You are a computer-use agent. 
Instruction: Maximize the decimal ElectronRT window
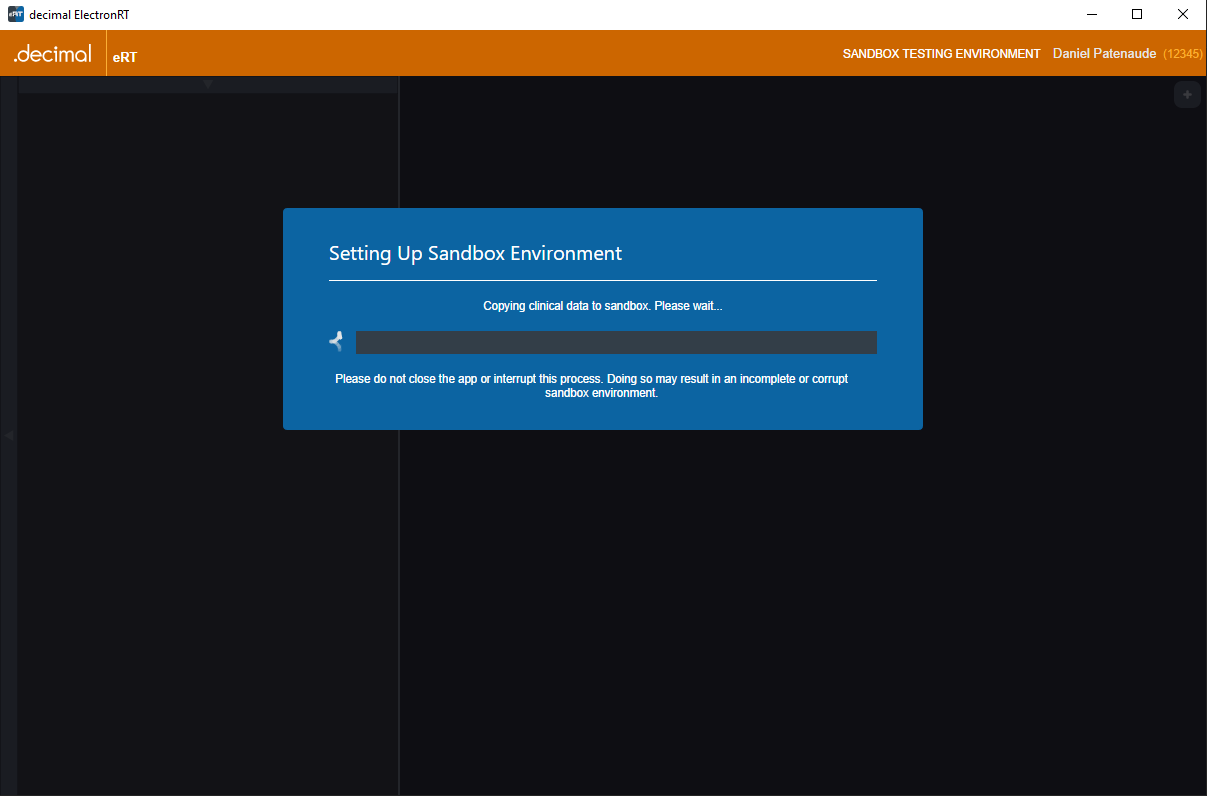[1137, 14]
